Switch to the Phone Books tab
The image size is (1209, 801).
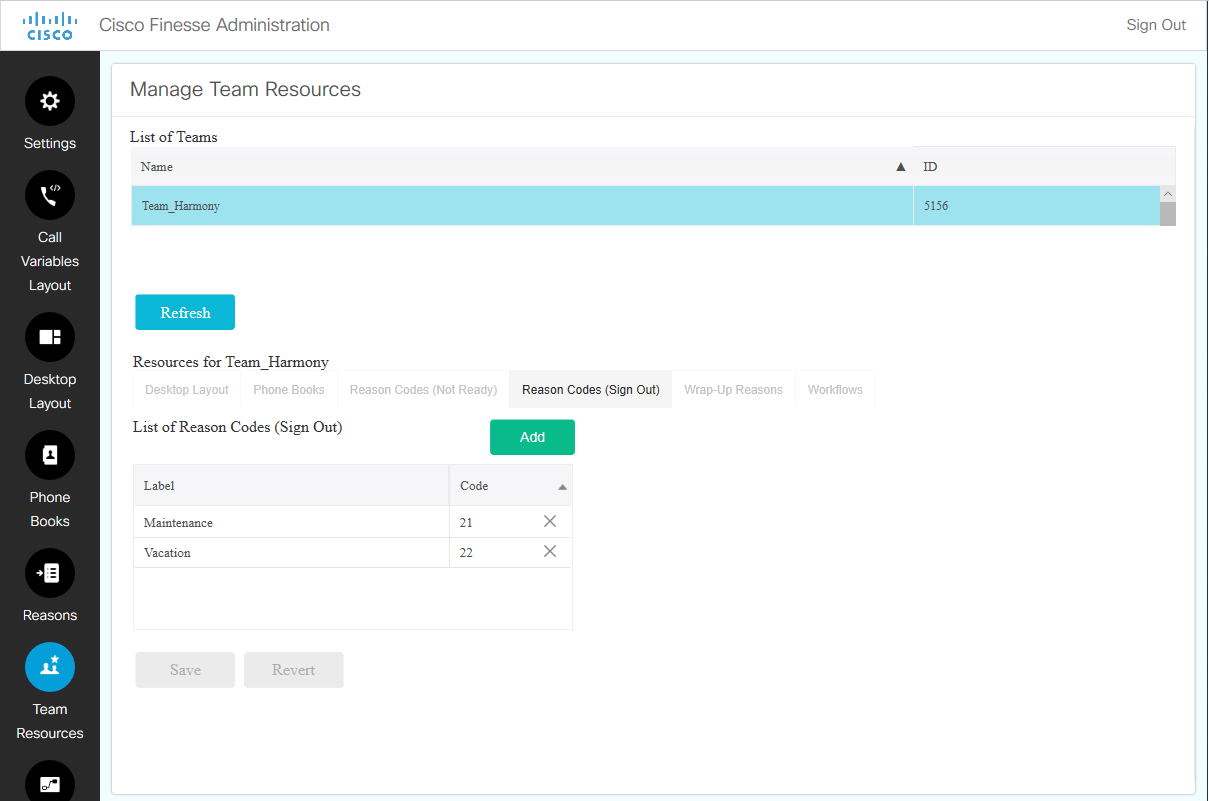point(289,390)
